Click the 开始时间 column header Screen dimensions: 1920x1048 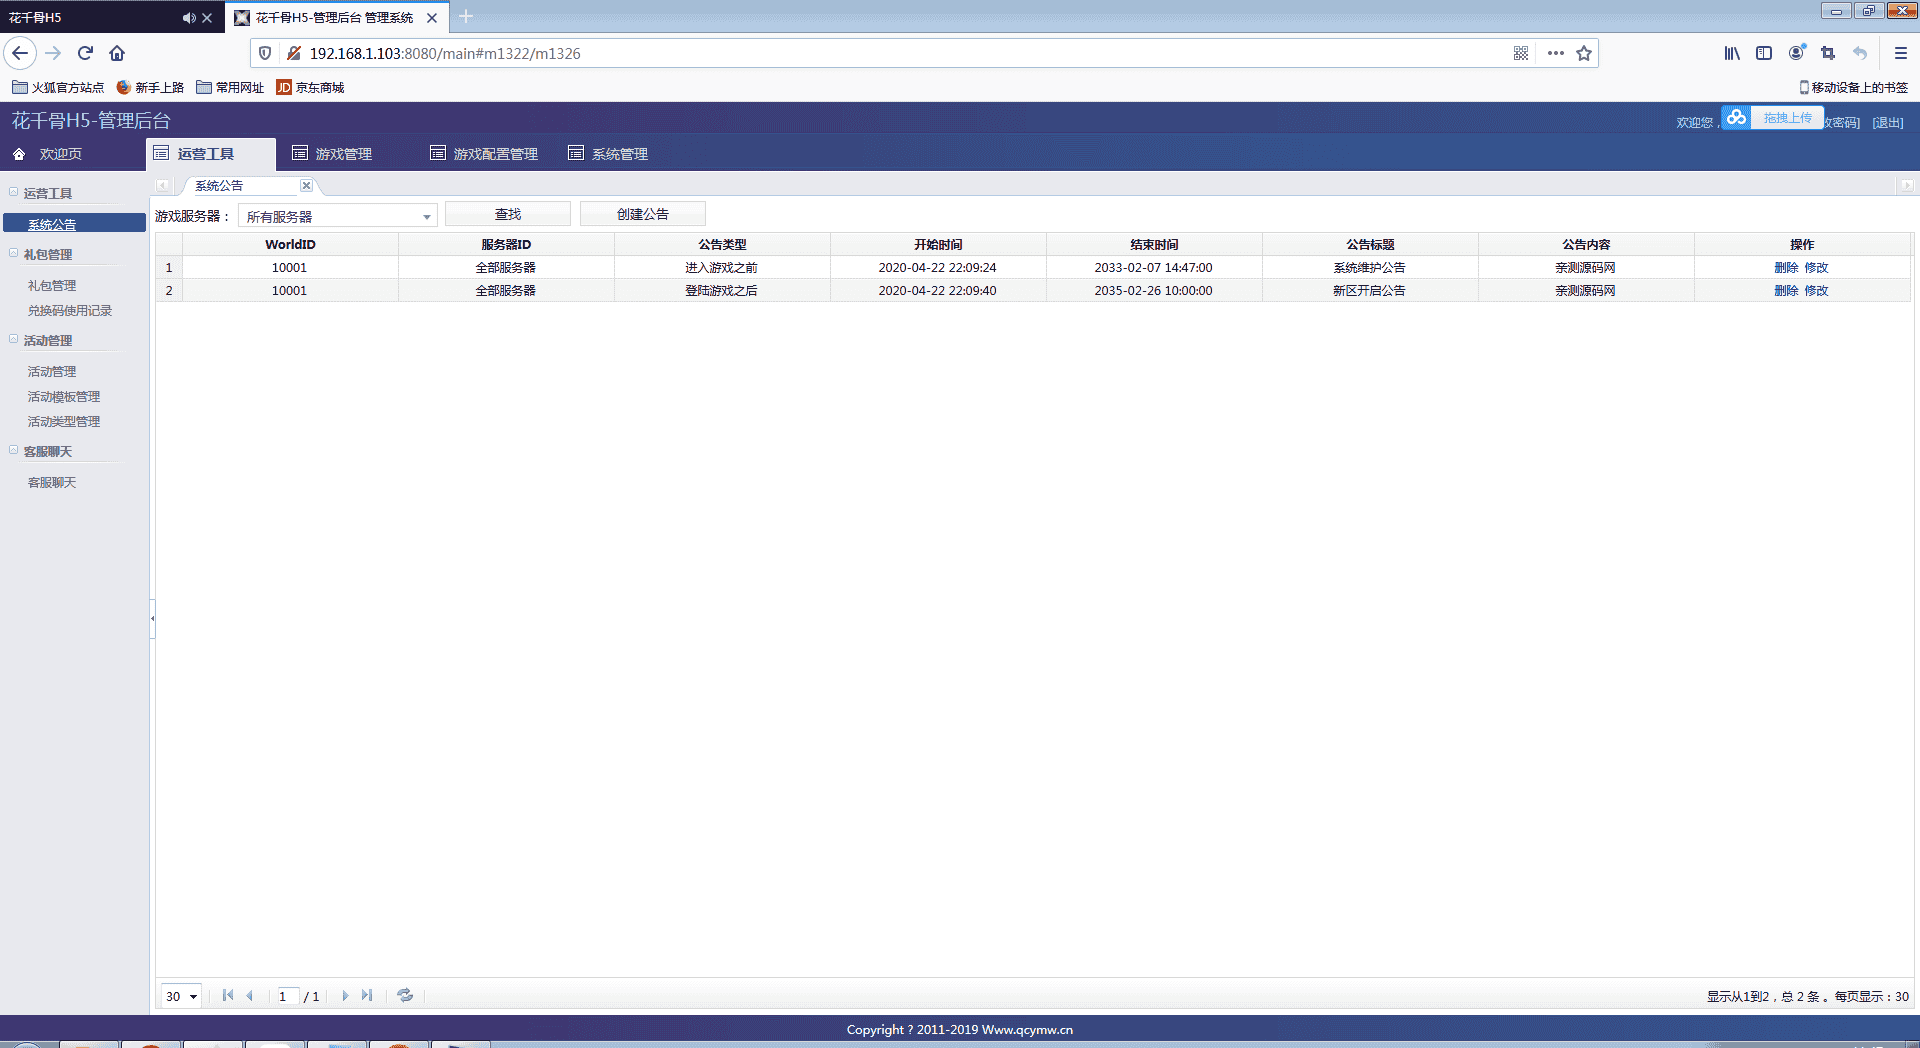pos(938,244)
